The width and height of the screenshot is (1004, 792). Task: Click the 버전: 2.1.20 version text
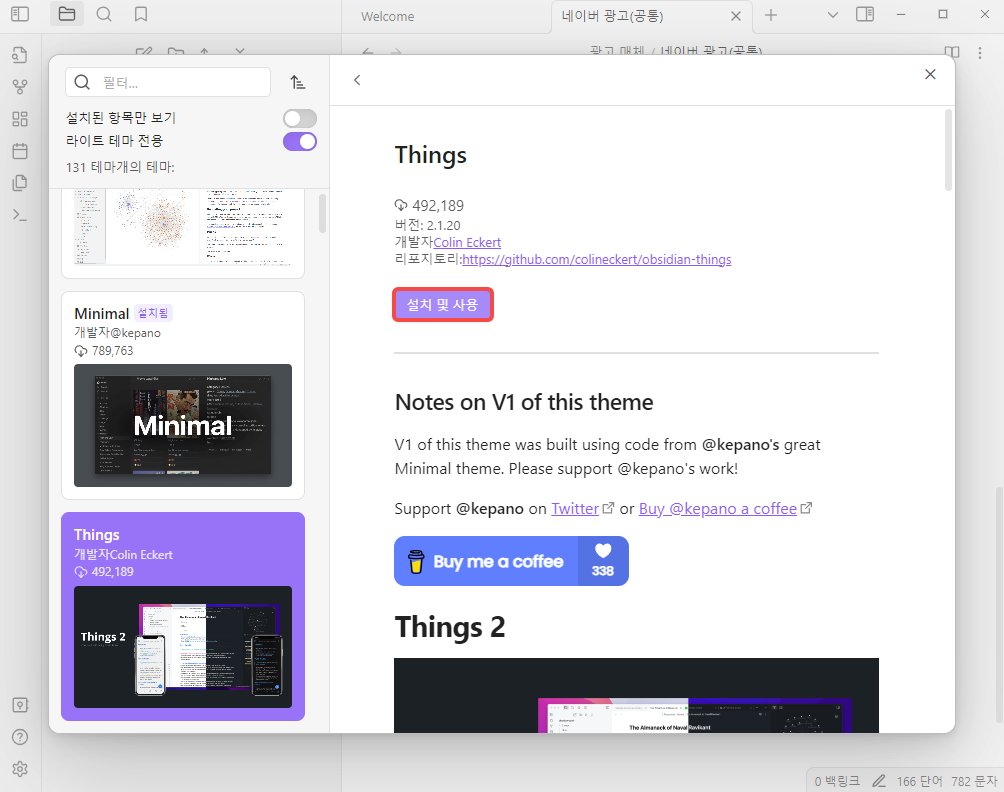[x=427, y=225]
